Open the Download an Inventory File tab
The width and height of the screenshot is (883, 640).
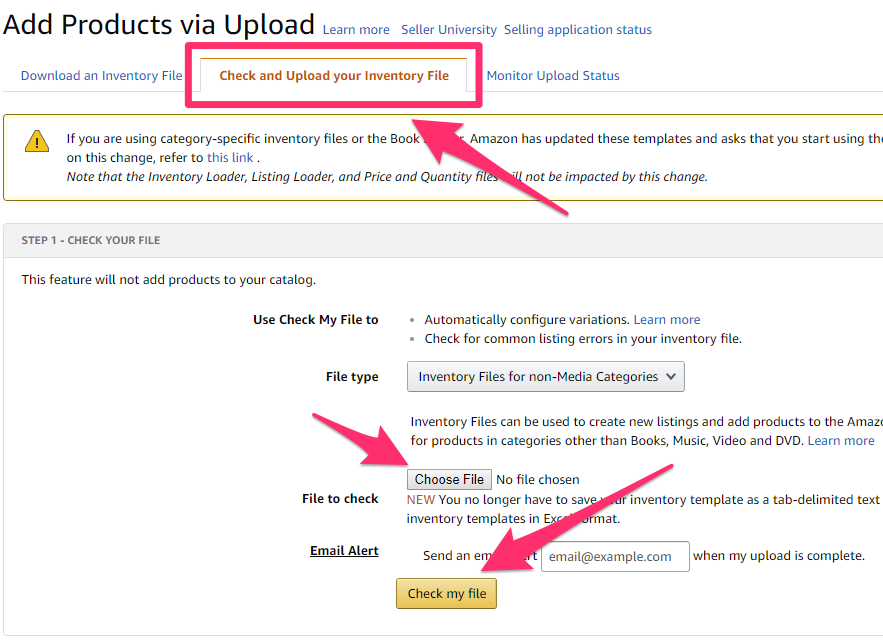[x=101, y=75]
